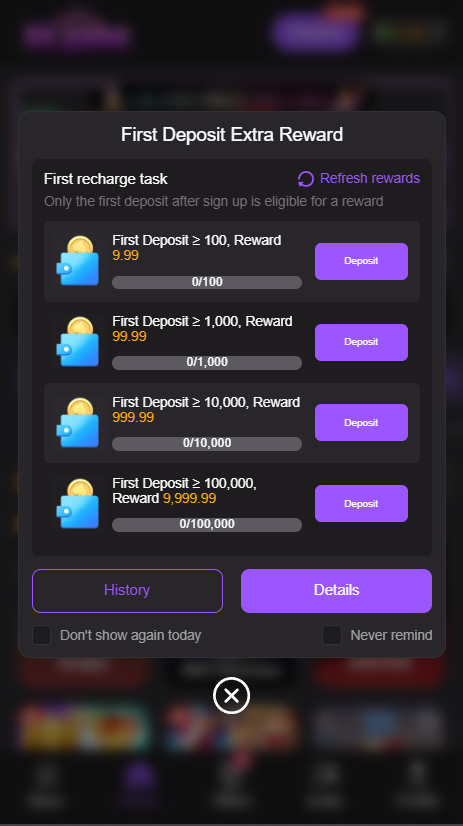Click wallet icon for 100 deposit tier
The width and height of the screenshot is (463, 826).
pos(78,261)
